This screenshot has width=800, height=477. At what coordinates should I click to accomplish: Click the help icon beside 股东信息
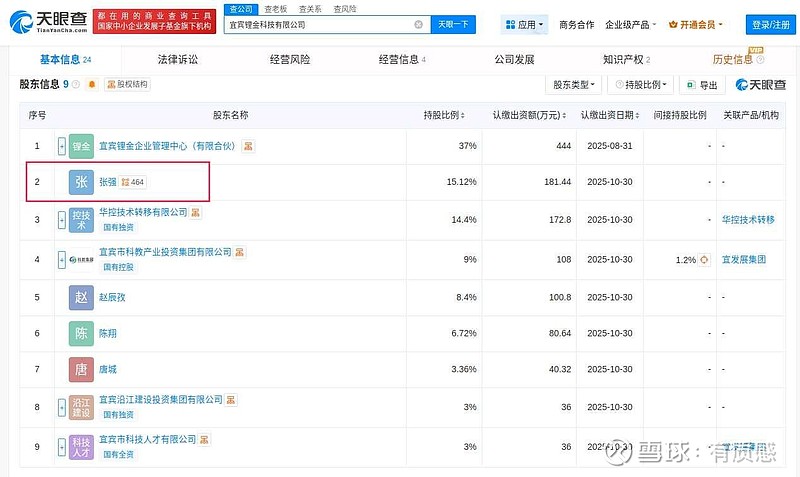click(x=76, y=84)
